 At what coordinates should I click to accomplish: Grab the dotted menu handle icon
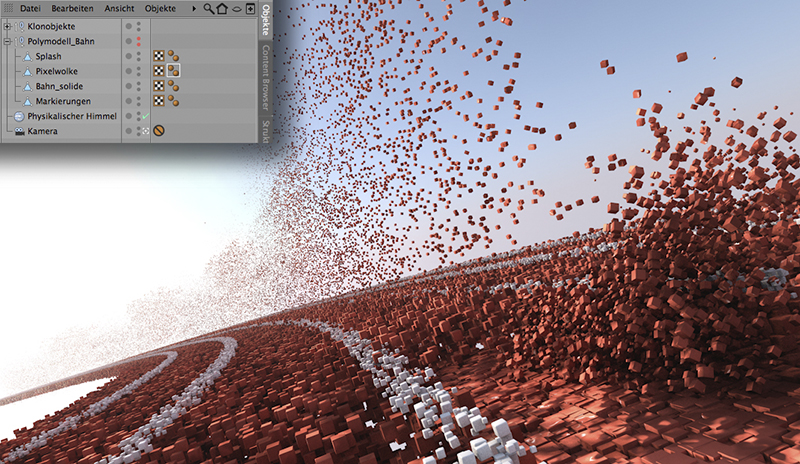point(8,8)
